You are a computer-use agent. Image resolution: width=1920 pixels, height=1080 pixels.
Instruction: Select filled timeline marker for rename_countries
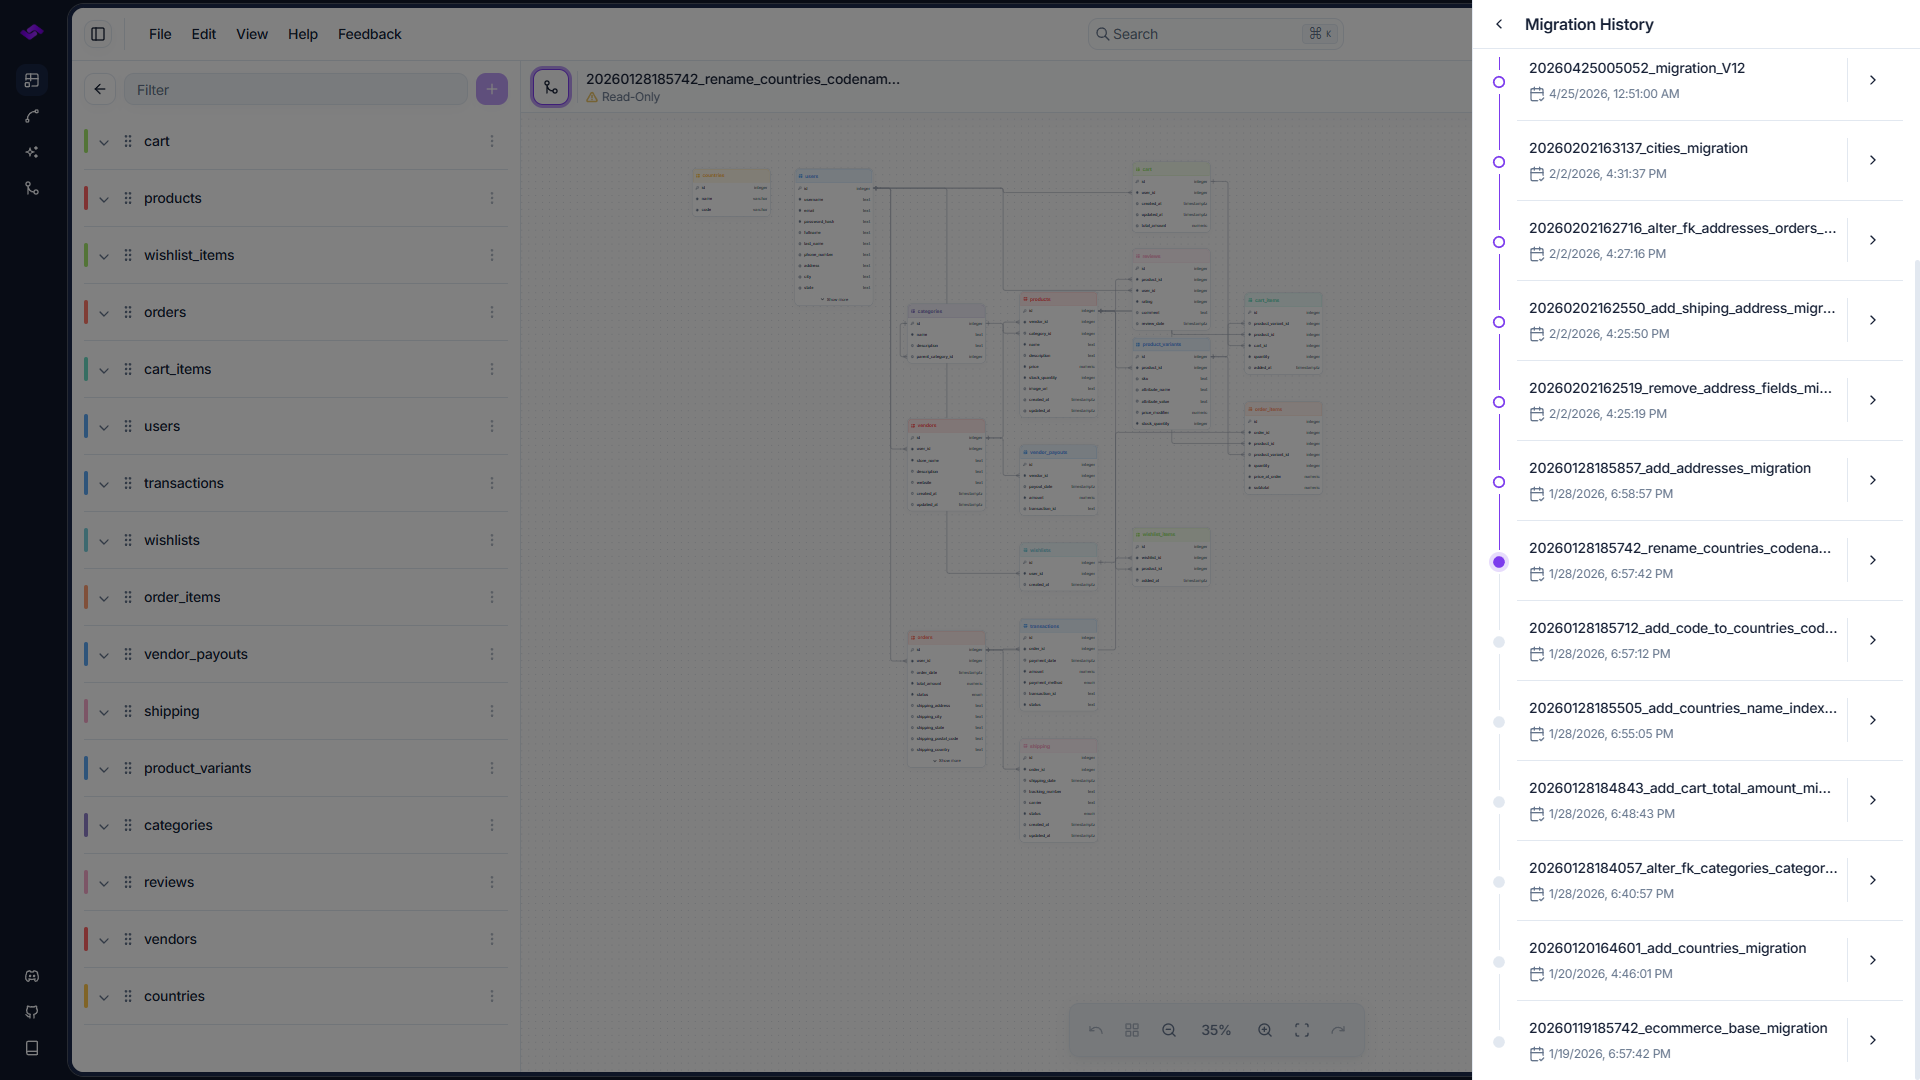[1499, 562]
